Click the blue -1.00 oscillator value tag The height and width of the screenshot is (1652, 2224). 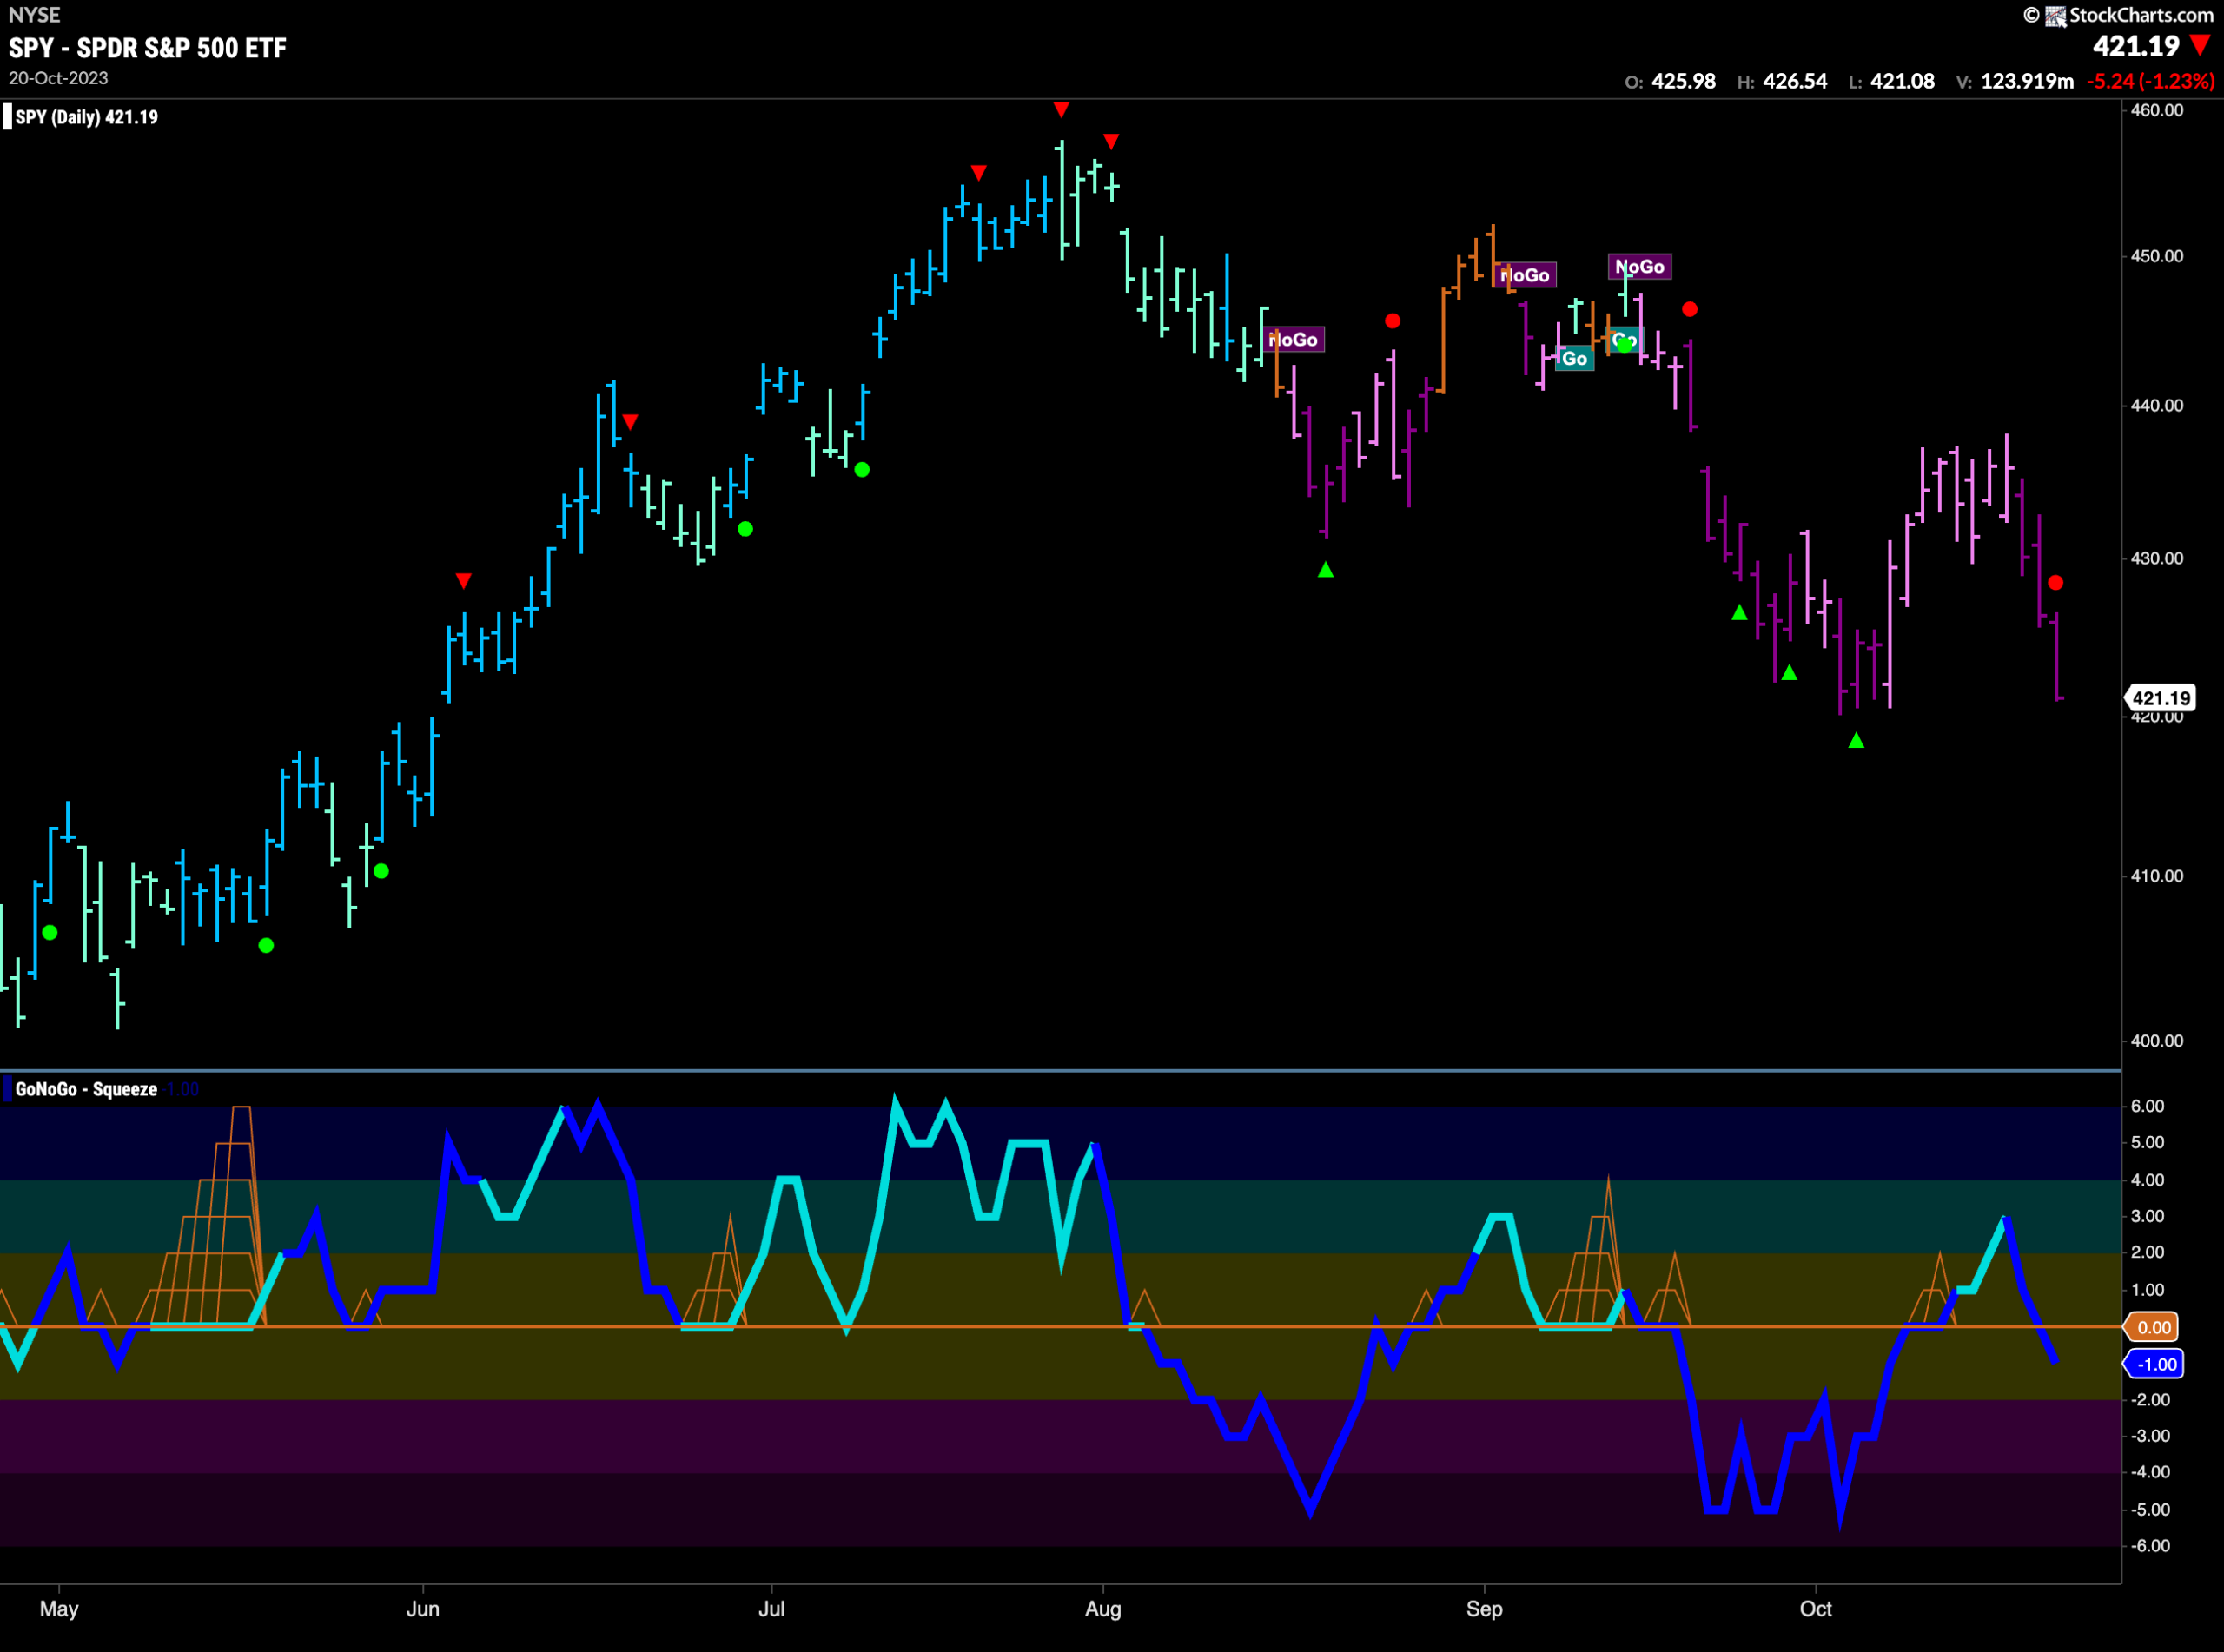[2156, 1364]
